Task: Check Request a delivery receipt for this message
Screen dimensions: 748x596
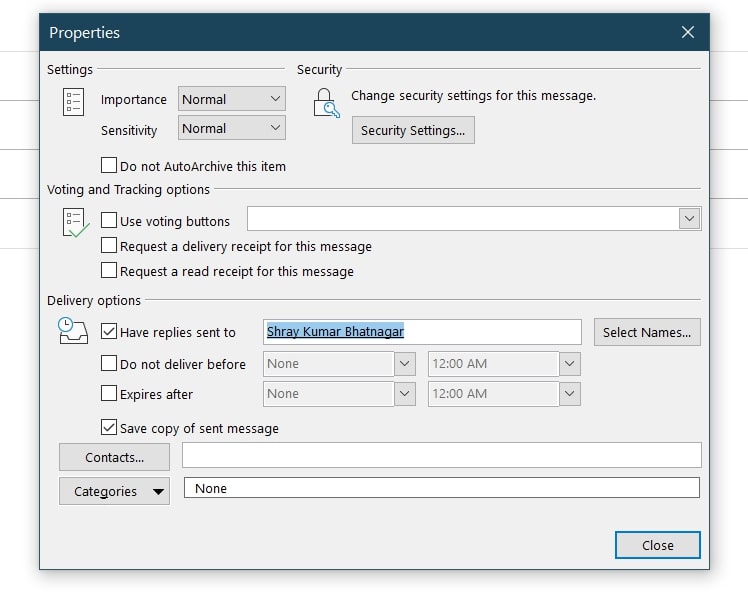Action: (x=109, y=245)
